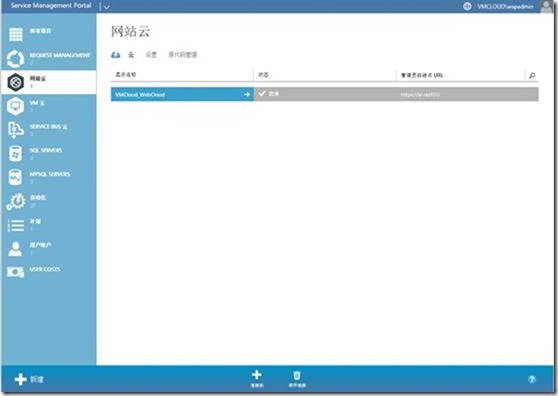Click the MYSQL SERVERS label text
Image resolution: width=558 pixels, height=396 pixels.
pos(50,174)
